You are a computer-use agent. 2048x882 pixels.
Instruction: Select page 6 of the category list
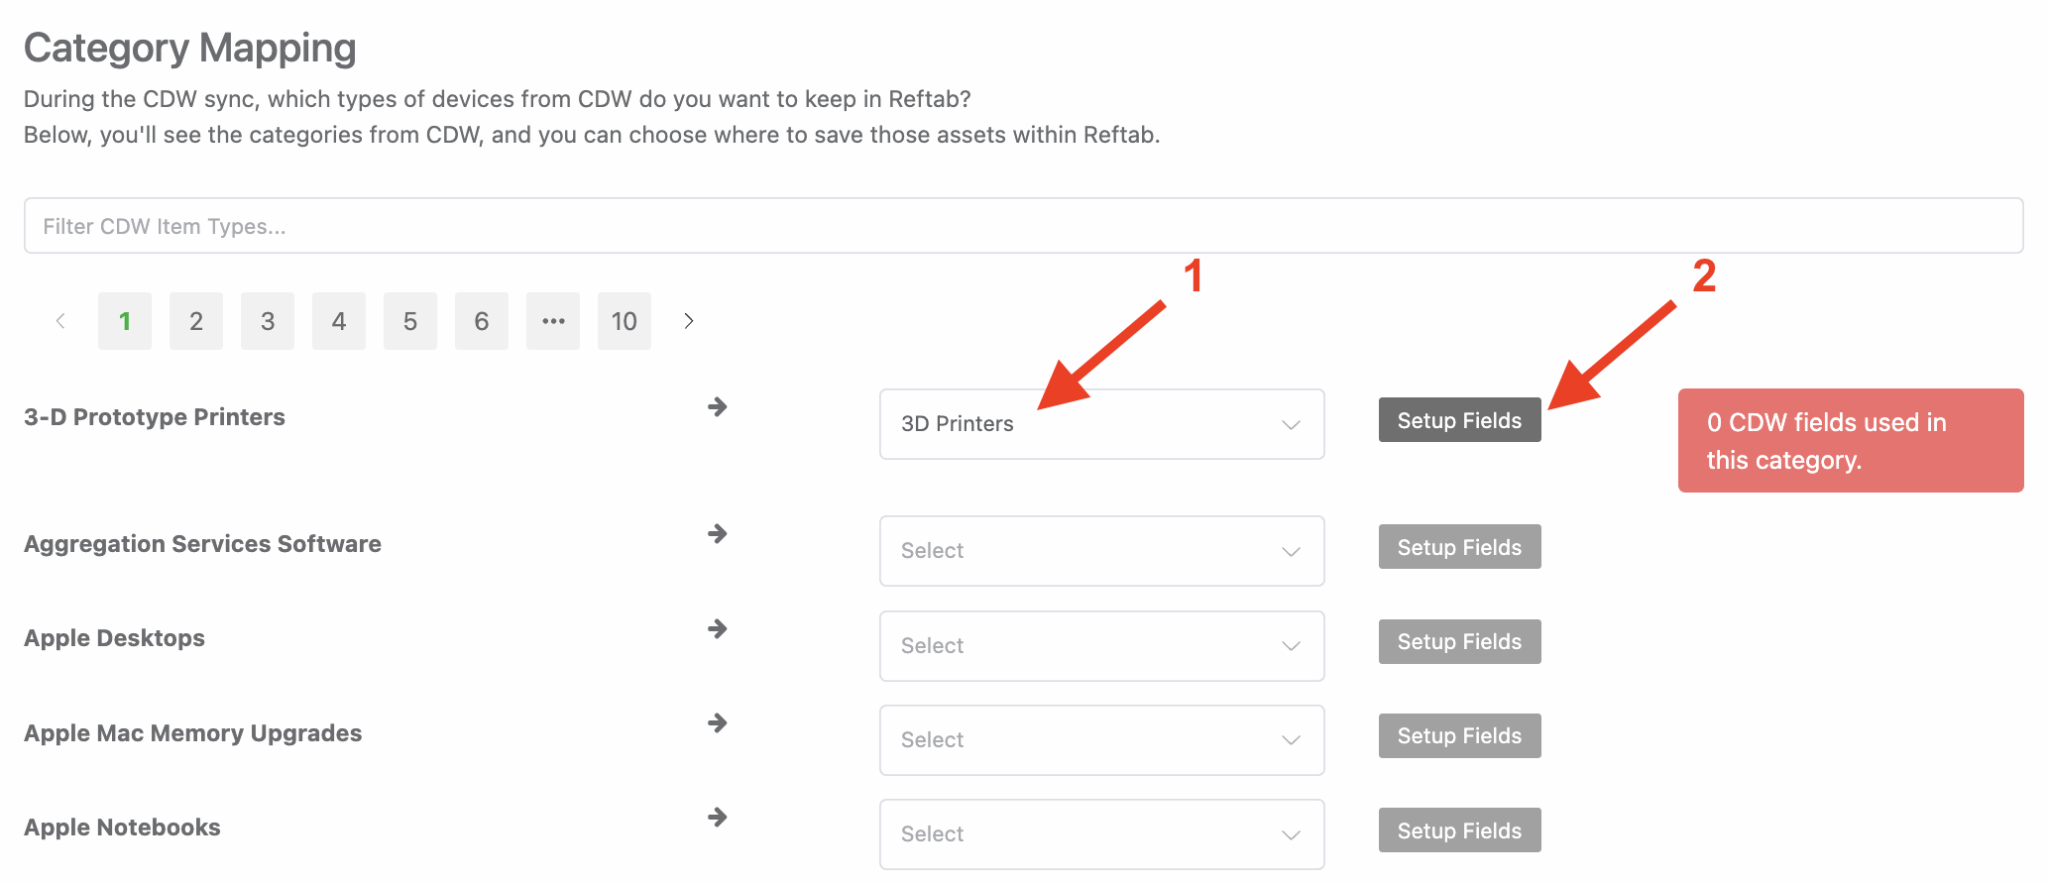(x=481, y=321)
